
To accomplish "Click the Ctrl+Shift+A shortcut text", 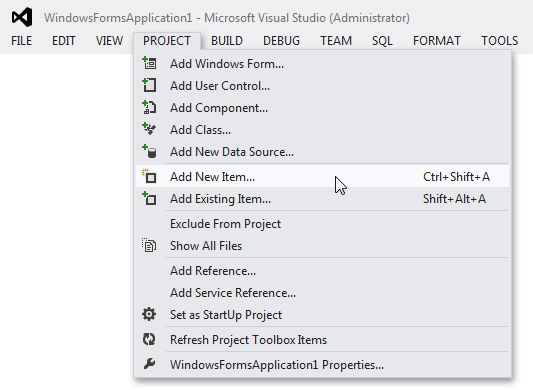I will click(x=456, y=176).
